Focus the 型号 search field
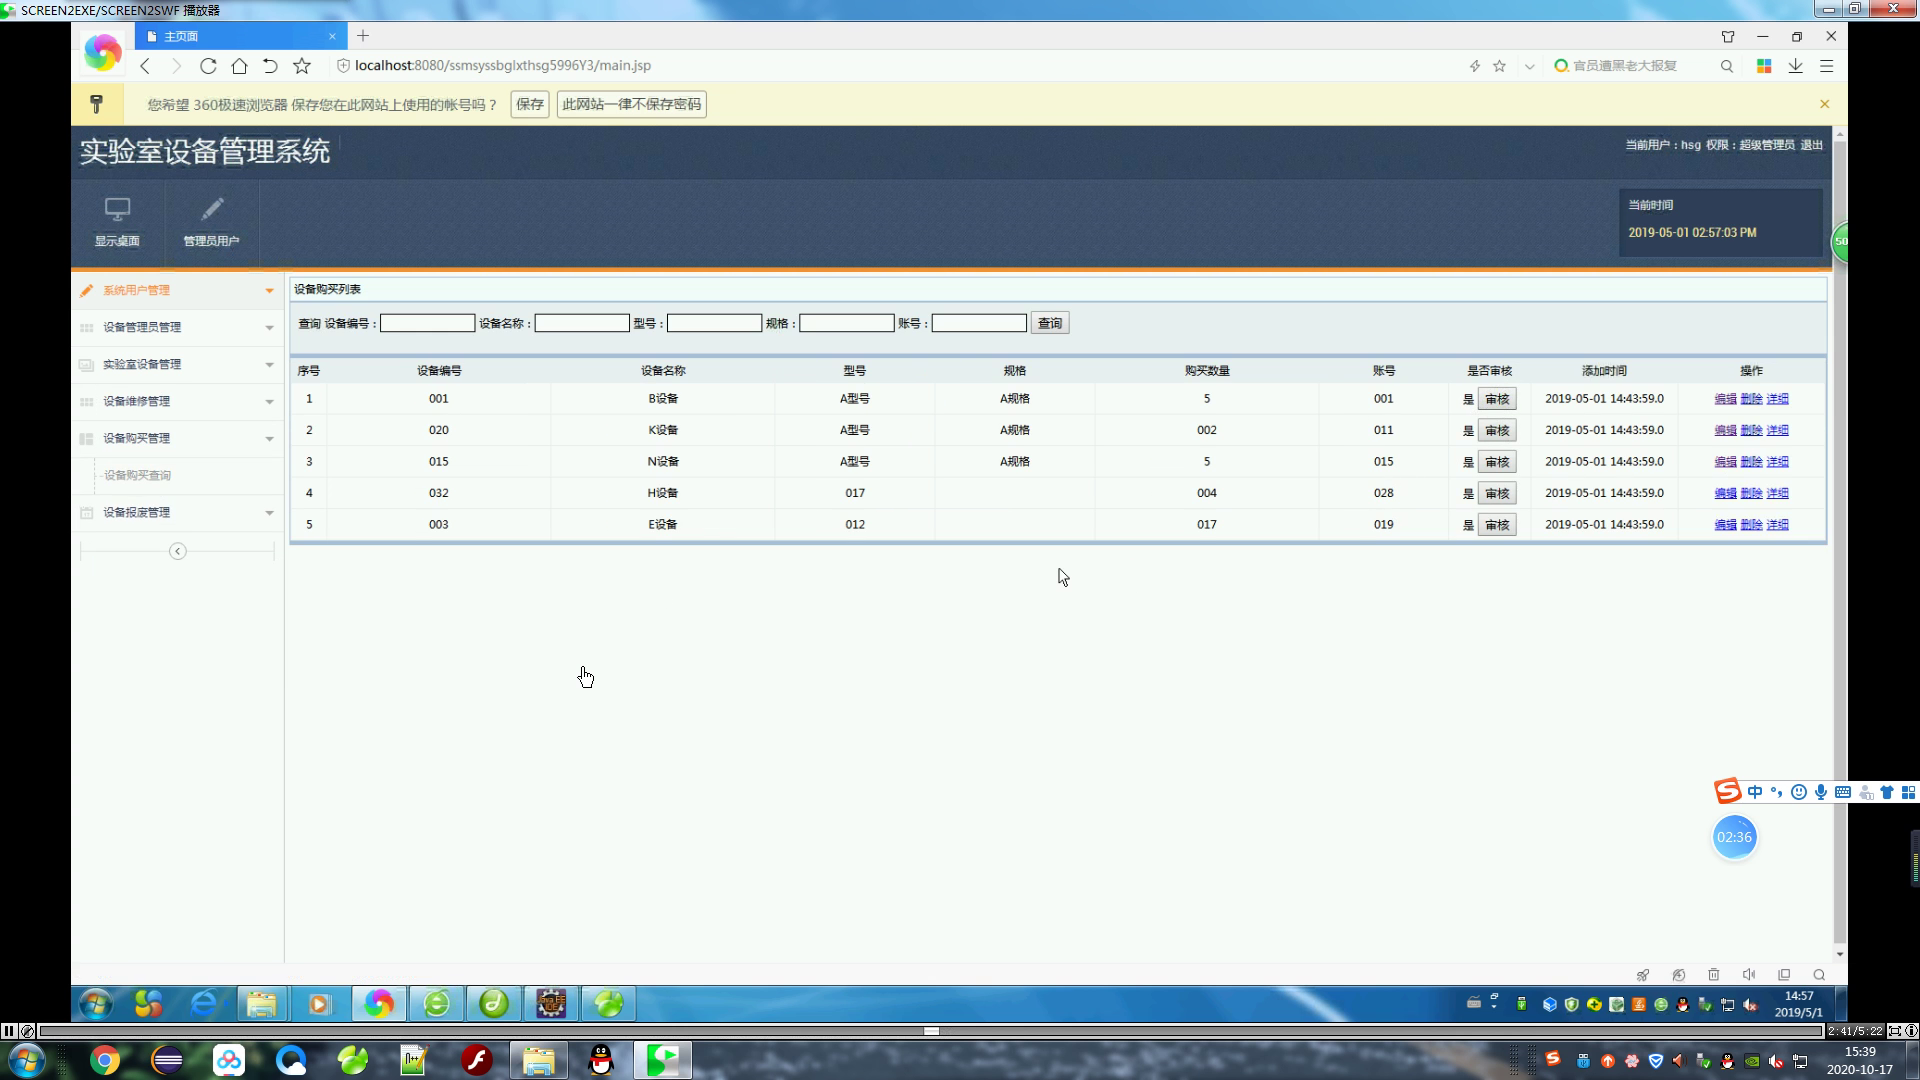1920x1080 pixels. 714,323
